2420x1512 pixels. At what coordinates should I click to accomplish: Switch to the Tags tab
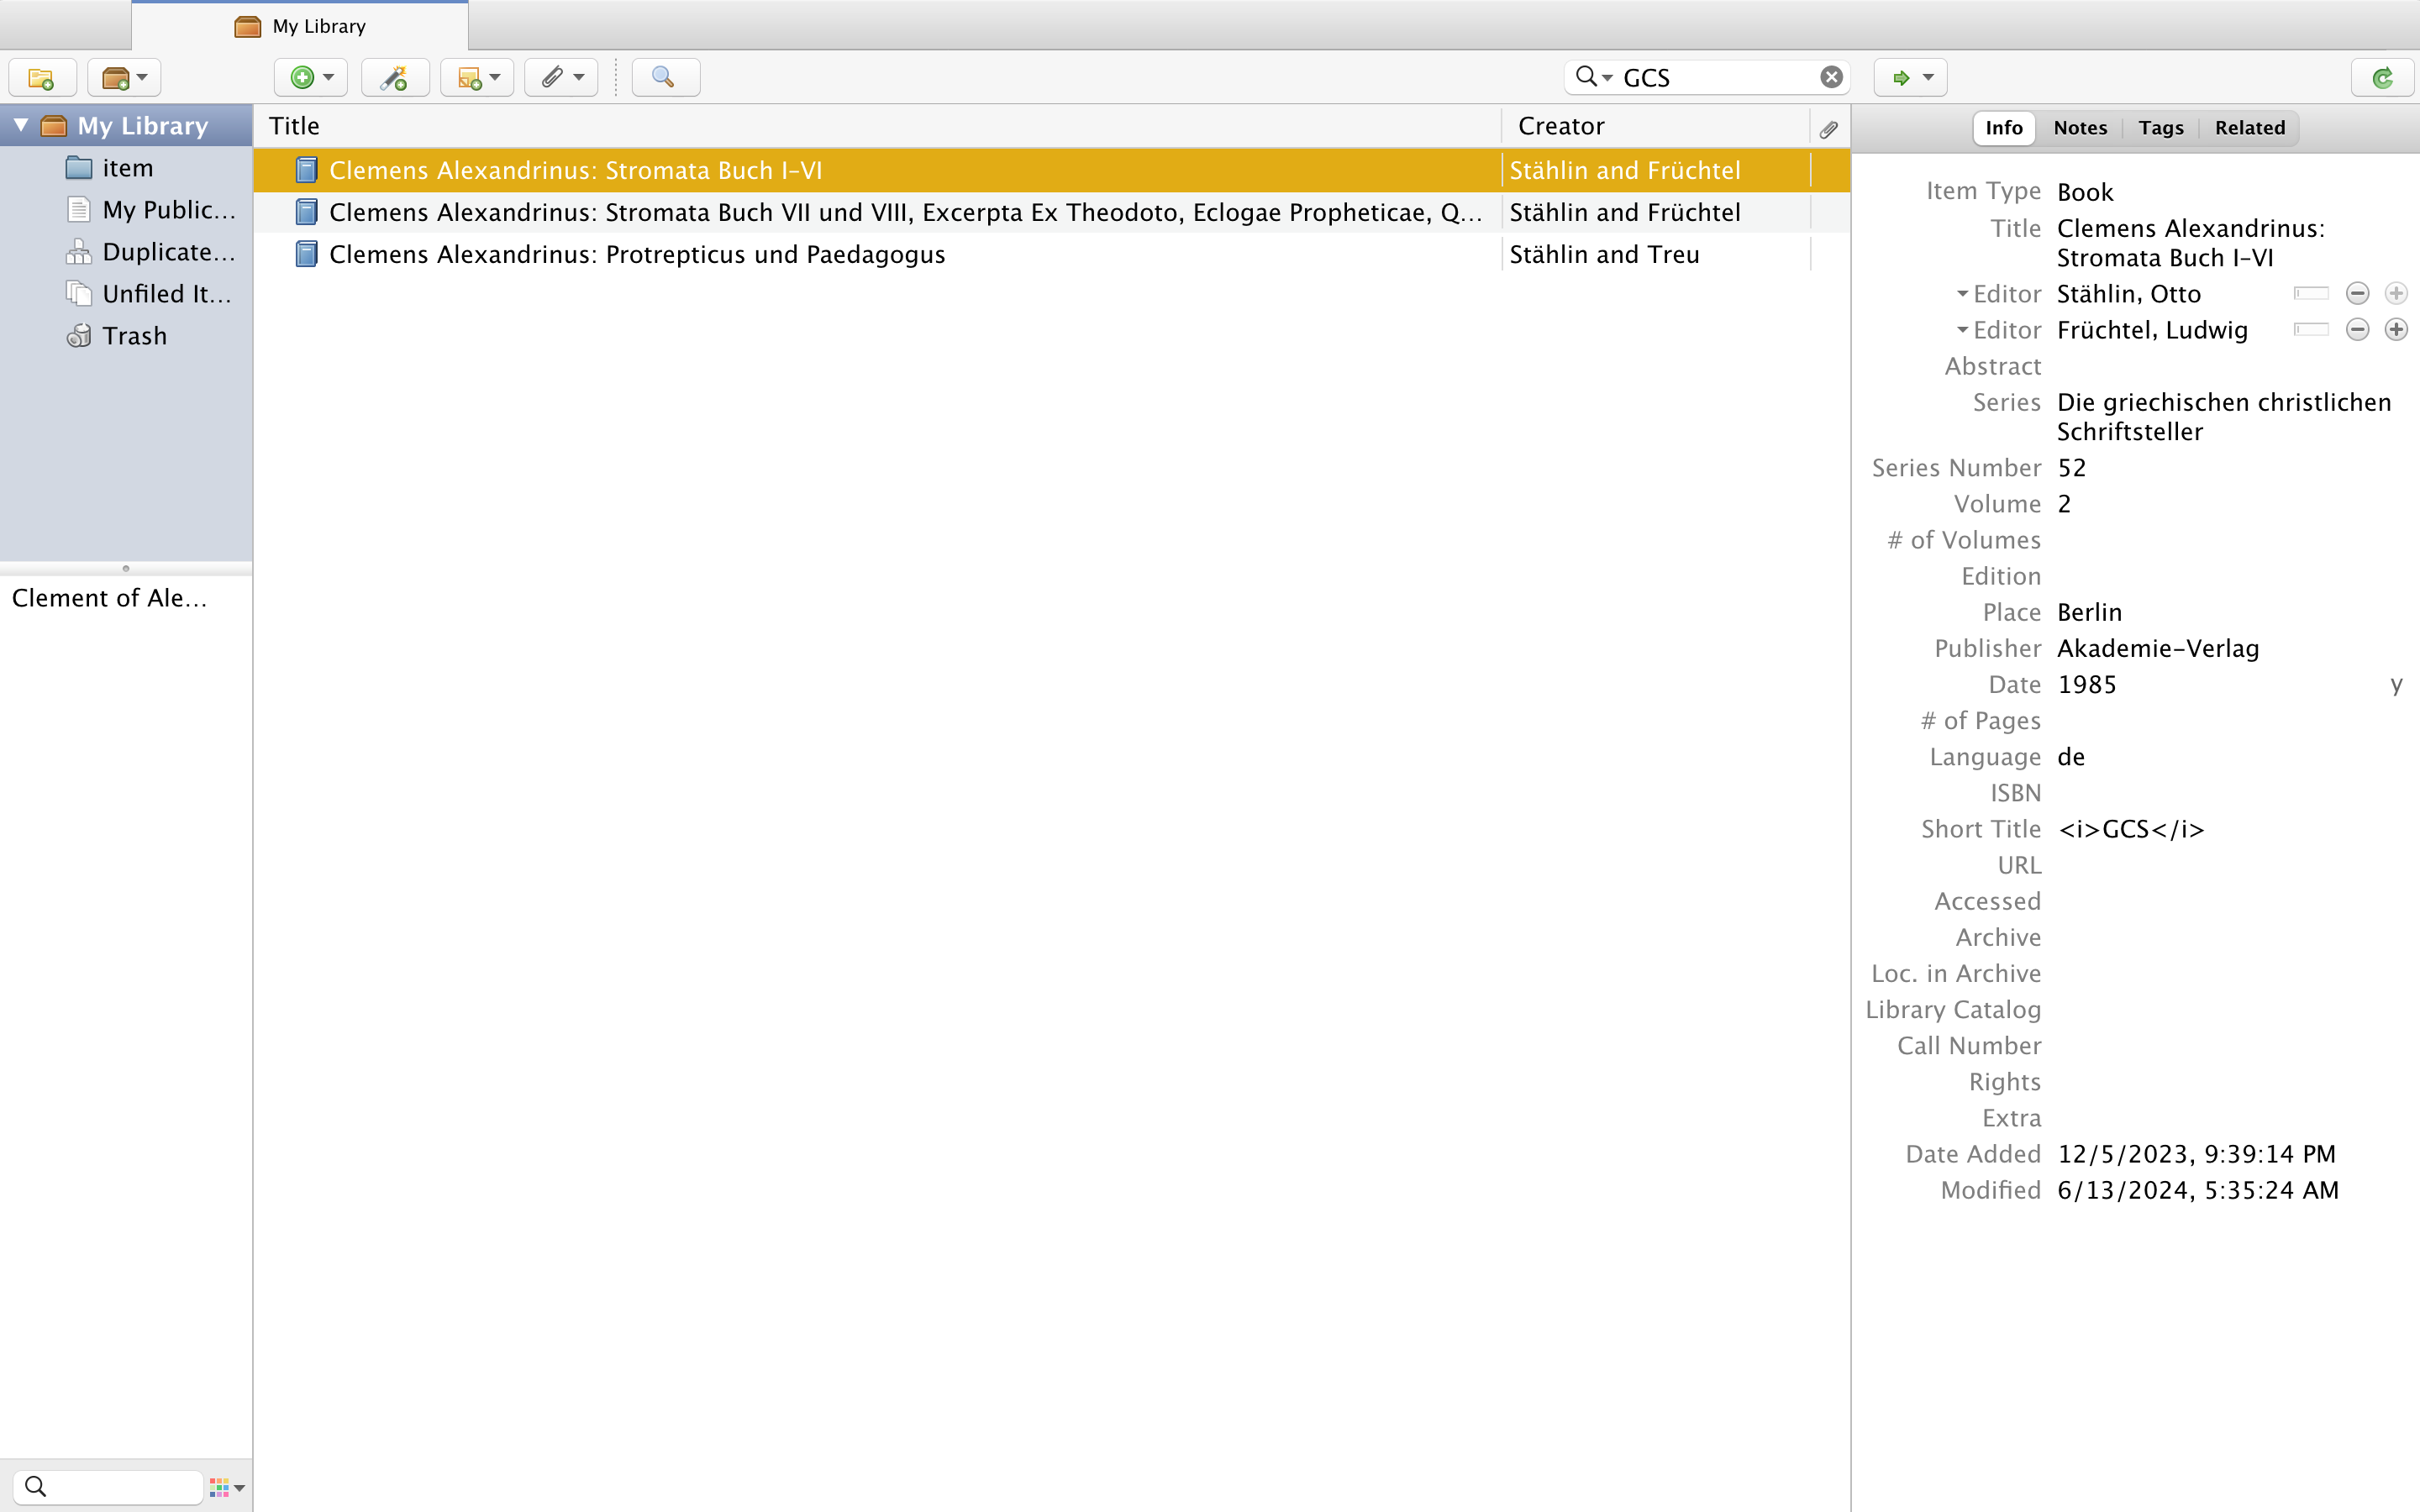point(2160,127)
